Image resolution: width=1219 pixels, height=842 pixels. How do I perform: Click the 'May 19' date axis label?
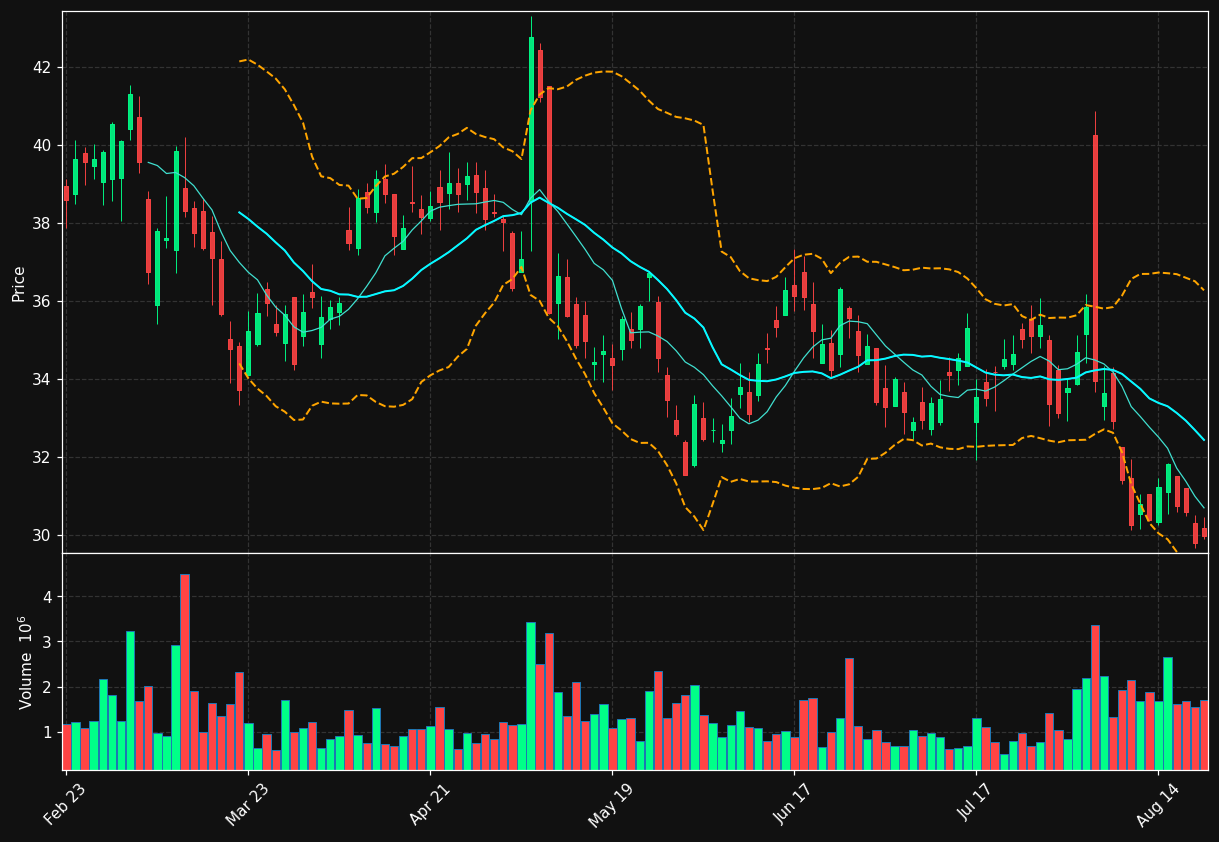point(609,804)
